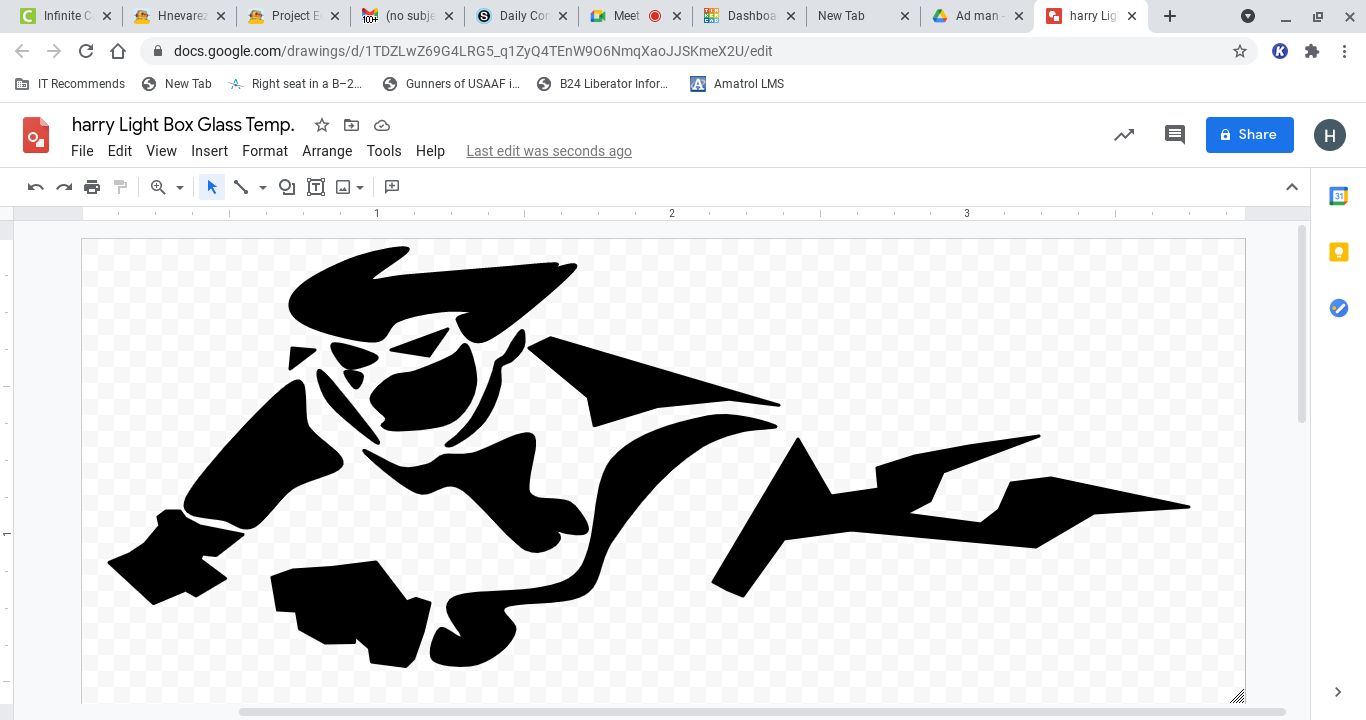Click the drawing title text field

tap(183, 125)
